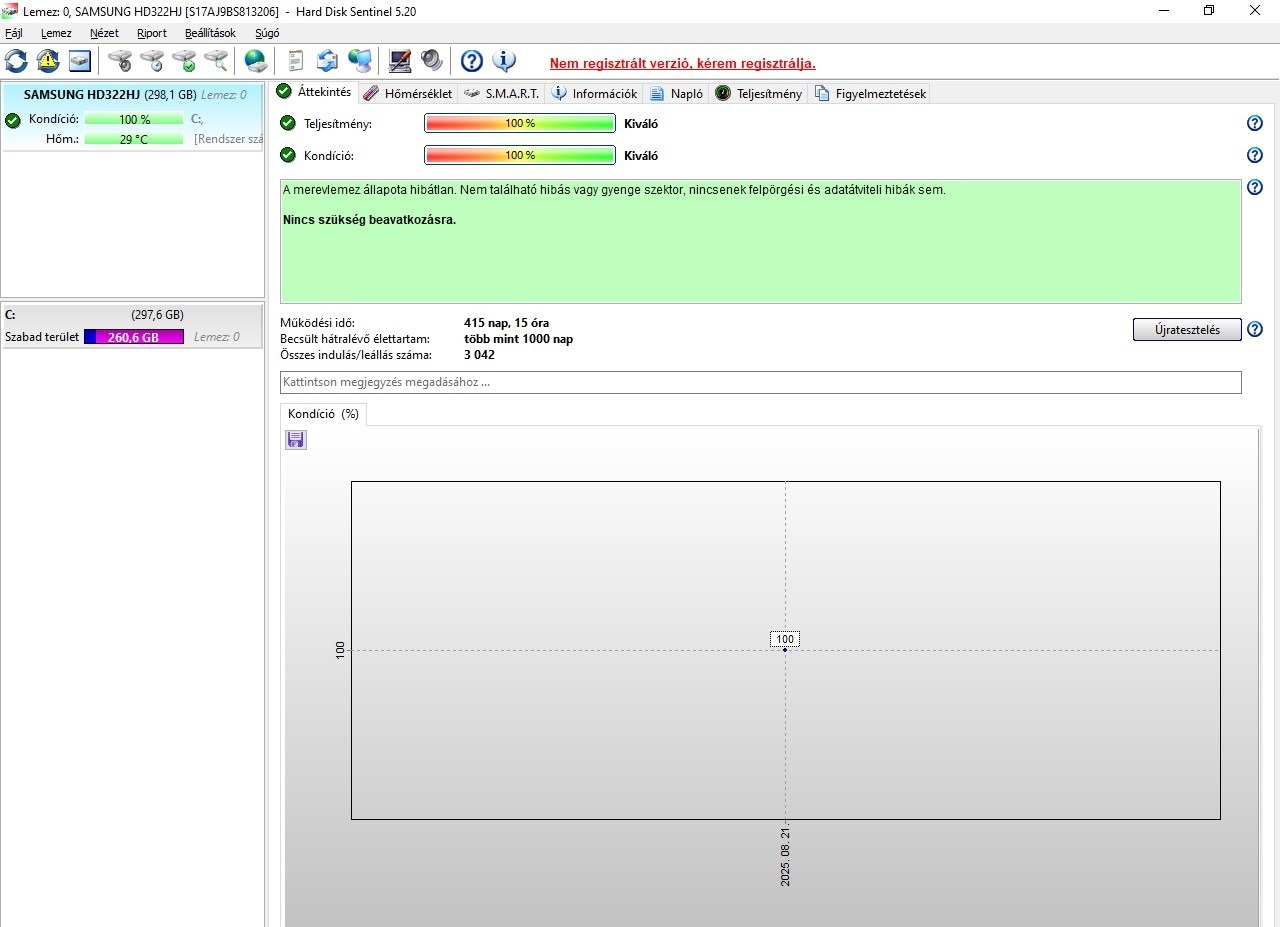This screenshot has height=927, width=1280.
Task: Click the globe with monitor icon
Action: click(x=360, y=61)
